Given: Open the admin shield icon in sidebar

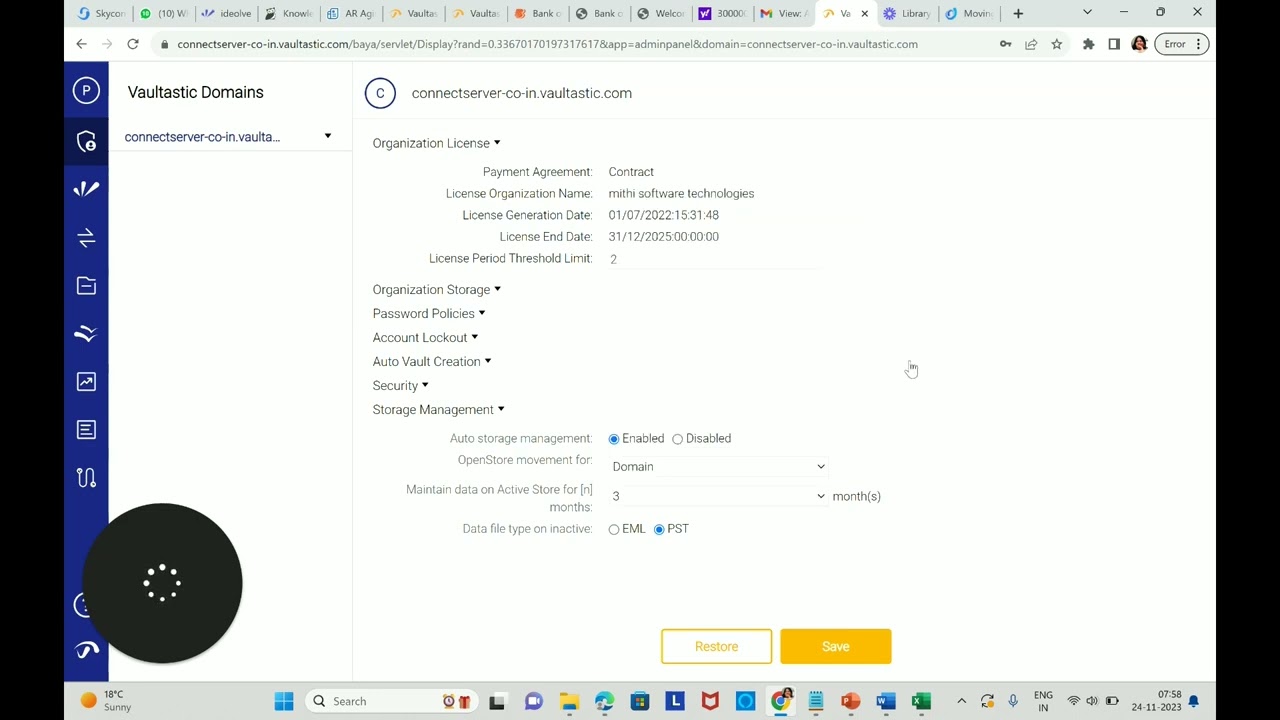Looking at the screenshot, I should 86,141.
